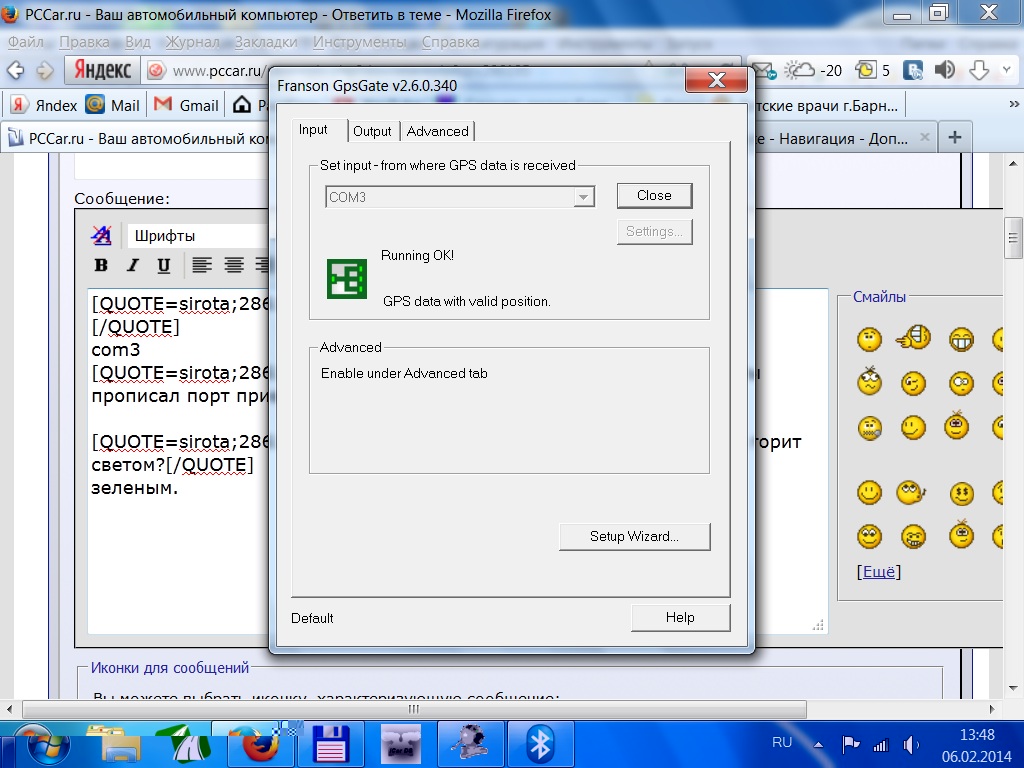Center-align the message text

click(234, 265)
